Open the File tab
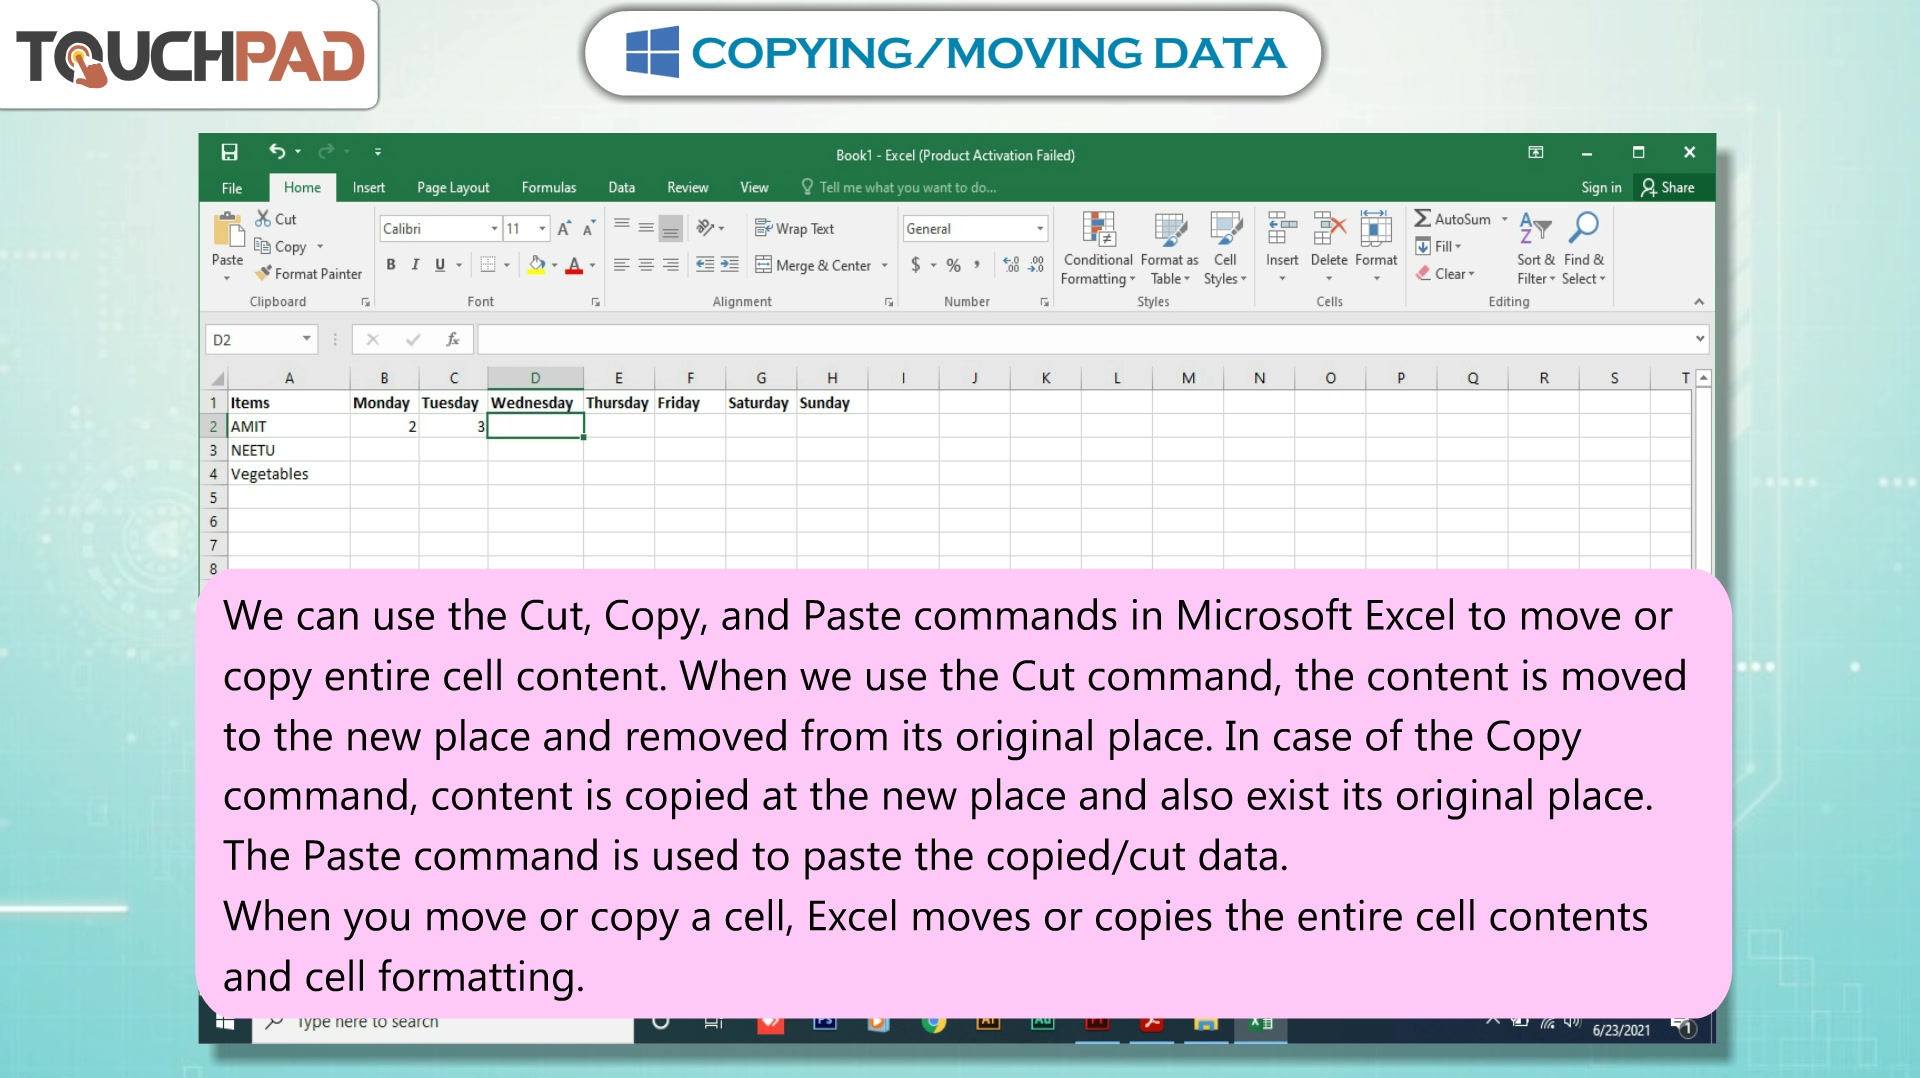This screenshot has height=1078, width=1920. 232,187
